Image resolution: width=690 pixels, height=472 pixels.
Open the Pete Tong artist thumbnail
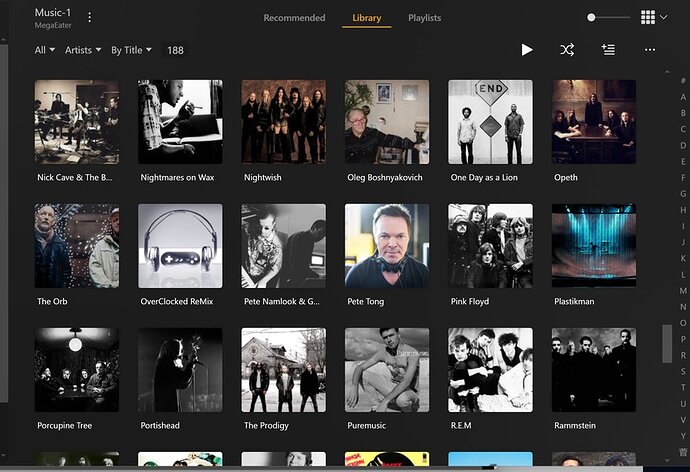(x=387, y=246)
